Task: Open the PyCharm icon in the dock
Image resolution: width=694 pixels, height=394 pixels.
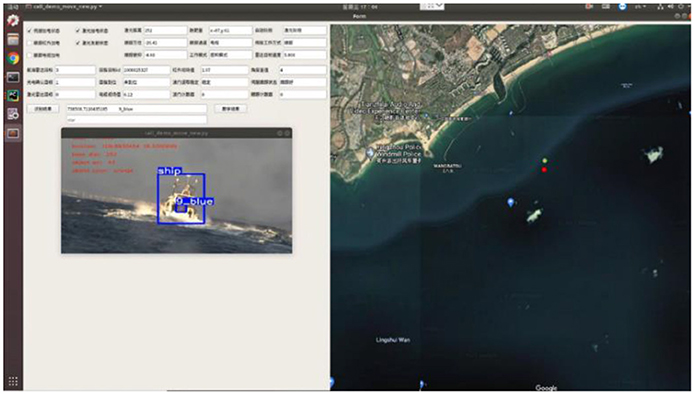Action: (x=13, y=96)
